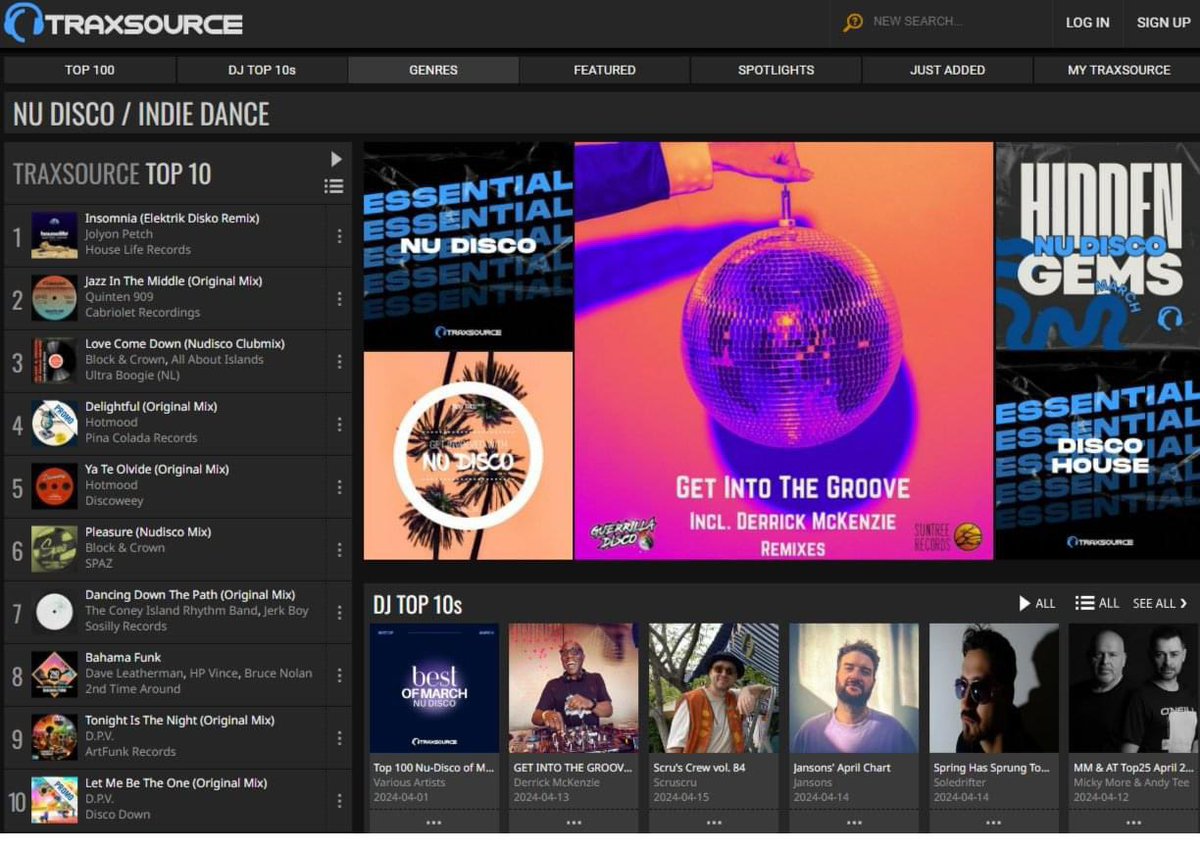The image size is (1200, 853).
Task: Open artist Quinten 909
Action: [119, 297]
